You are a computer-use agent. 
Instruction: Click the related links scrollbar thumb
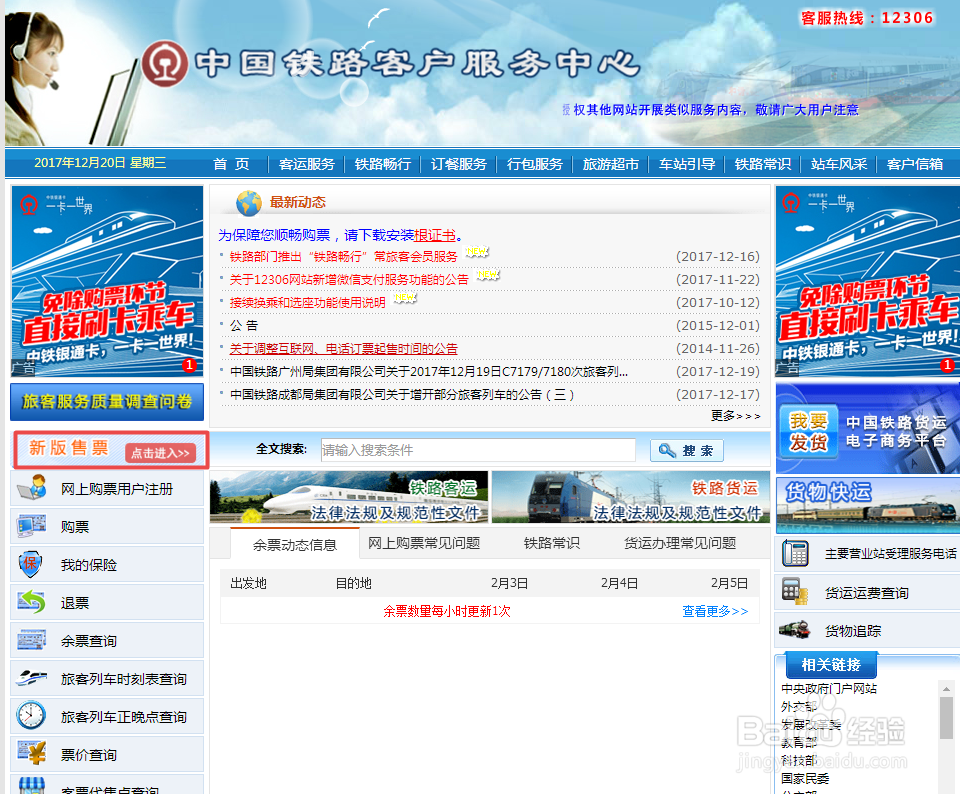(x=947, y=717)
